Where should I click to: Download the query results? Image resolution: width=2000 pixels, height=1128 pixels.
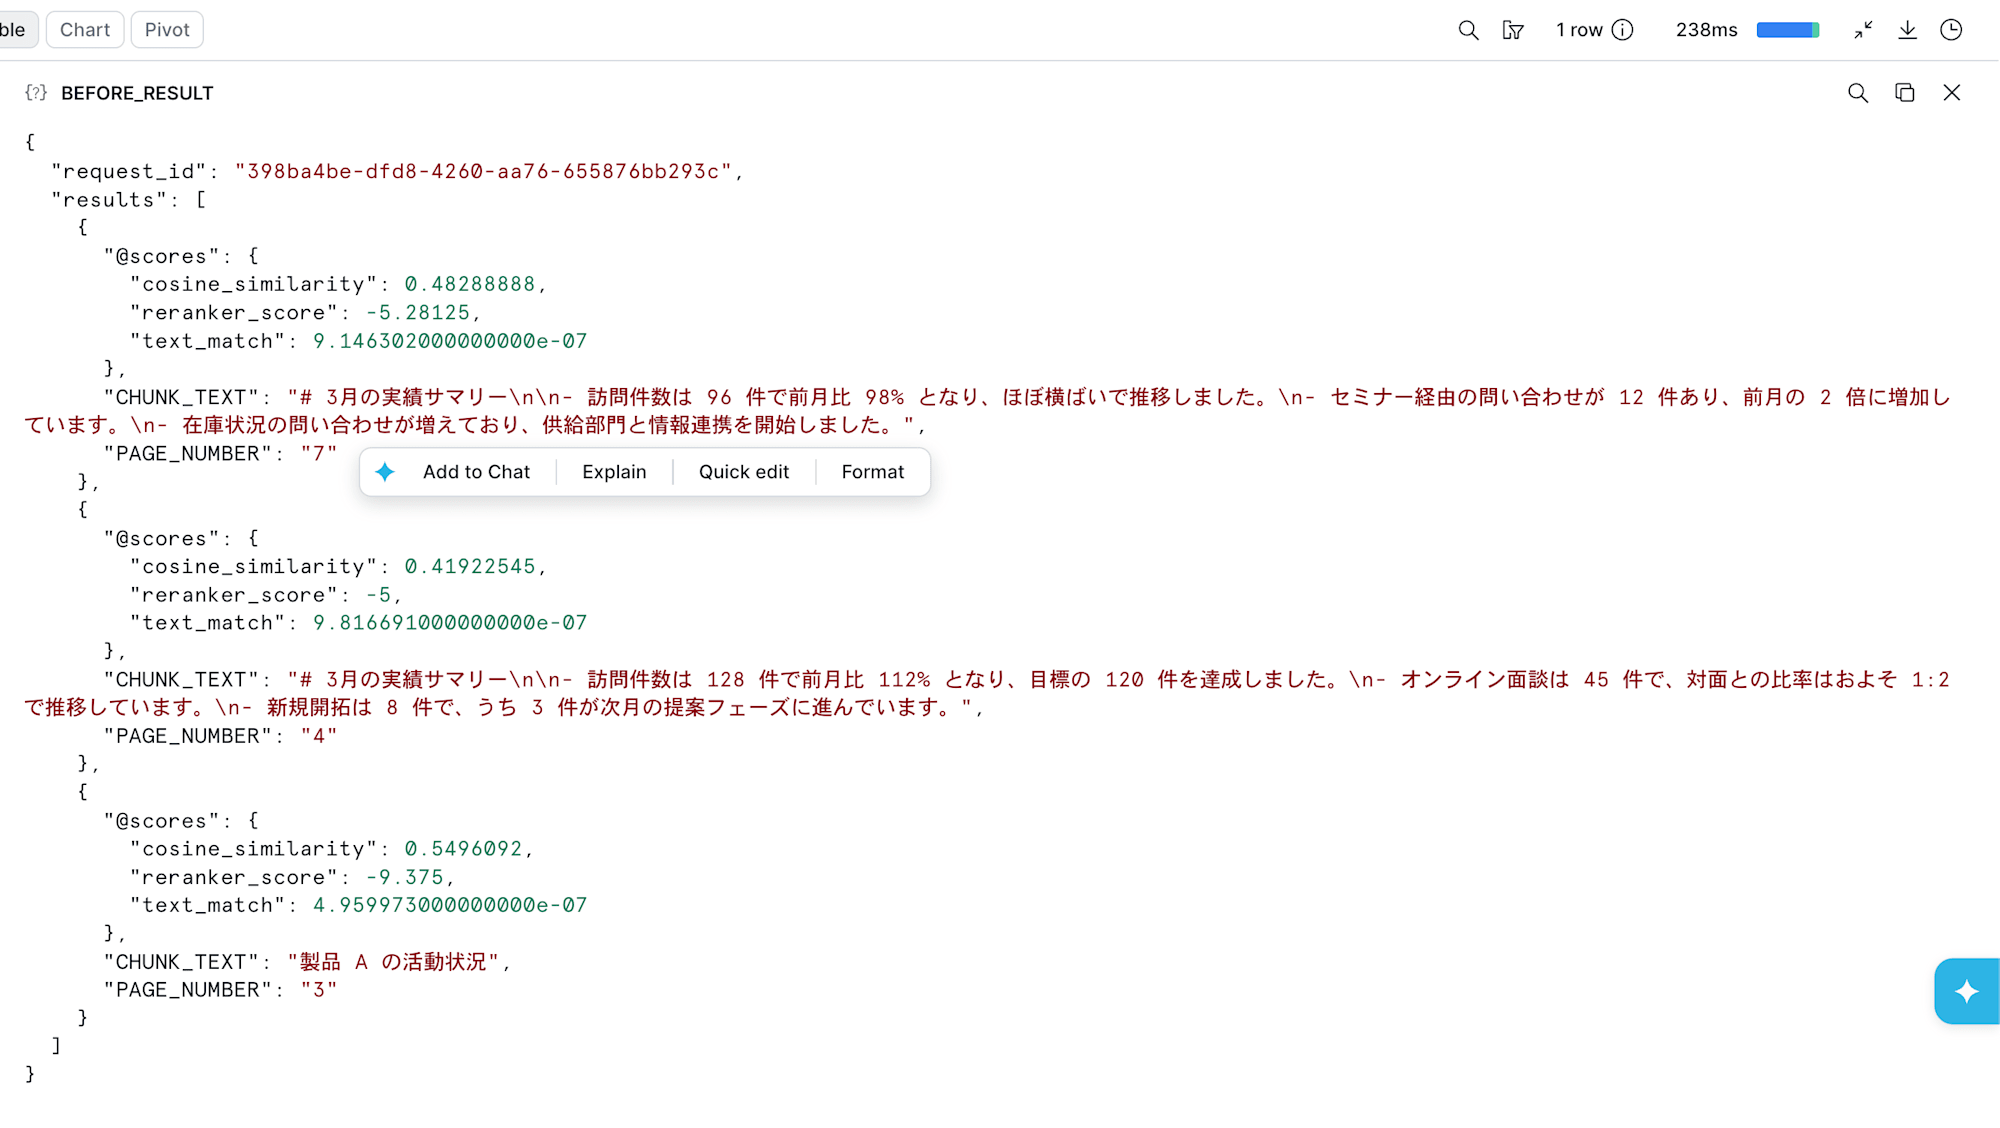1907,30
